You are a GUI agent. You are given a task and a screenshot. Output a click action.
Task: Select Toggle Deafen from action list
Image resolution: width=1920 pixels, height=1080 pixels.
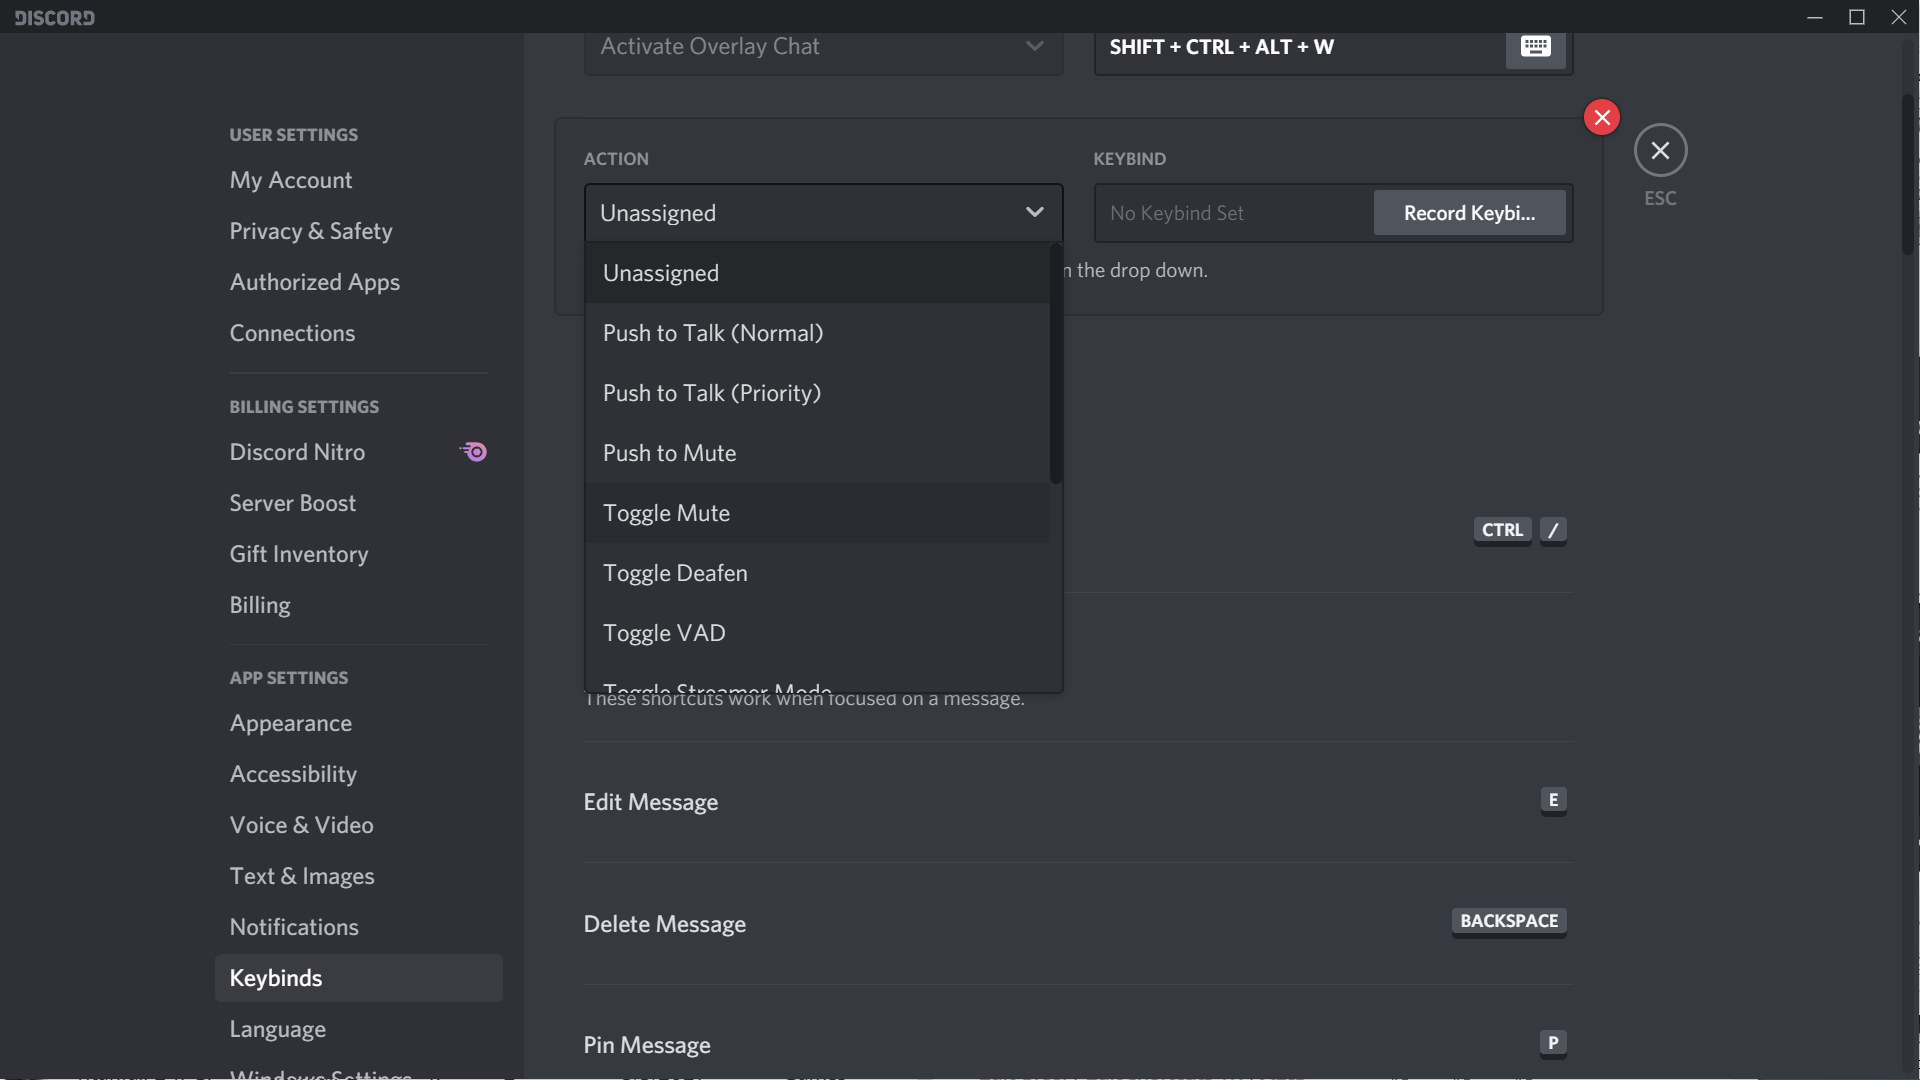coord(675,574)
